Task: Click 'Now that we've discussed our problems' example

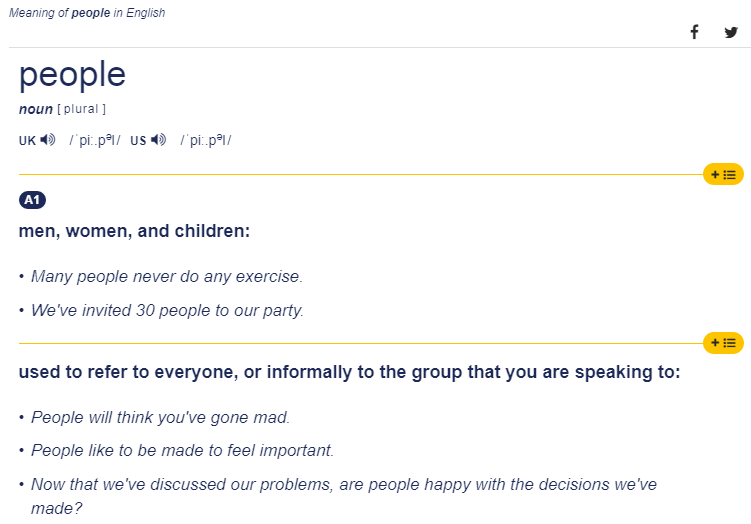Action: [x=343, y=496]
